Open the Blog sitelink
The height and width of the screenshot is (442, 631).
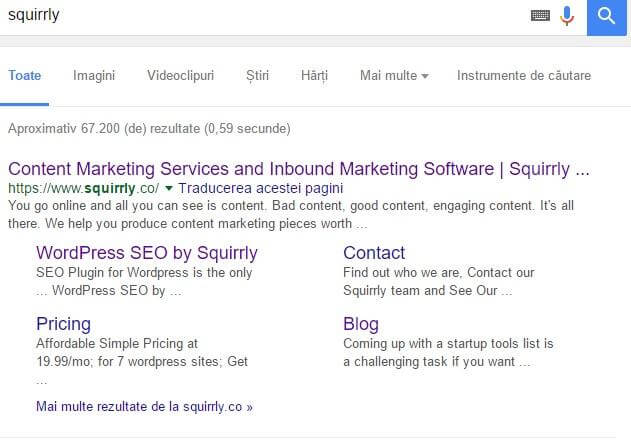(x=361, y=324)
